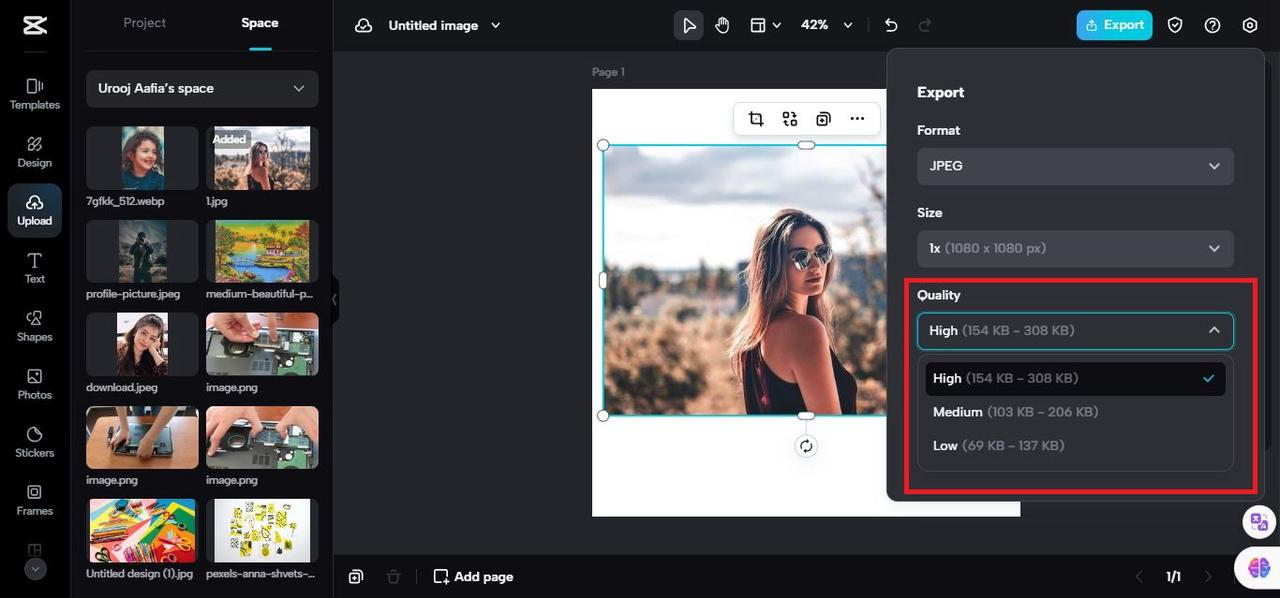
Task: Click the Page 1 label
Action: point(608,72)
